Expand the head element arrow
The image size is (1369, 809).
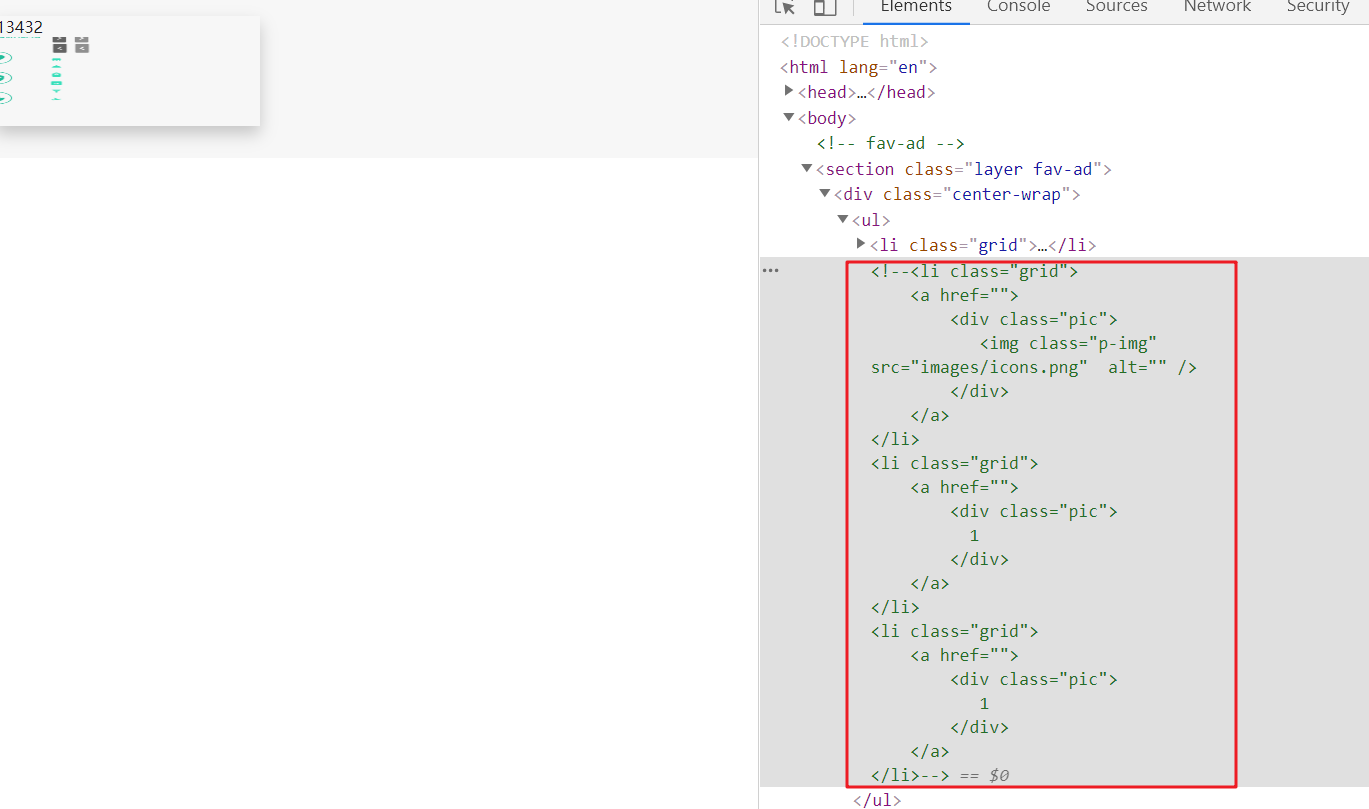click(789, 91)
